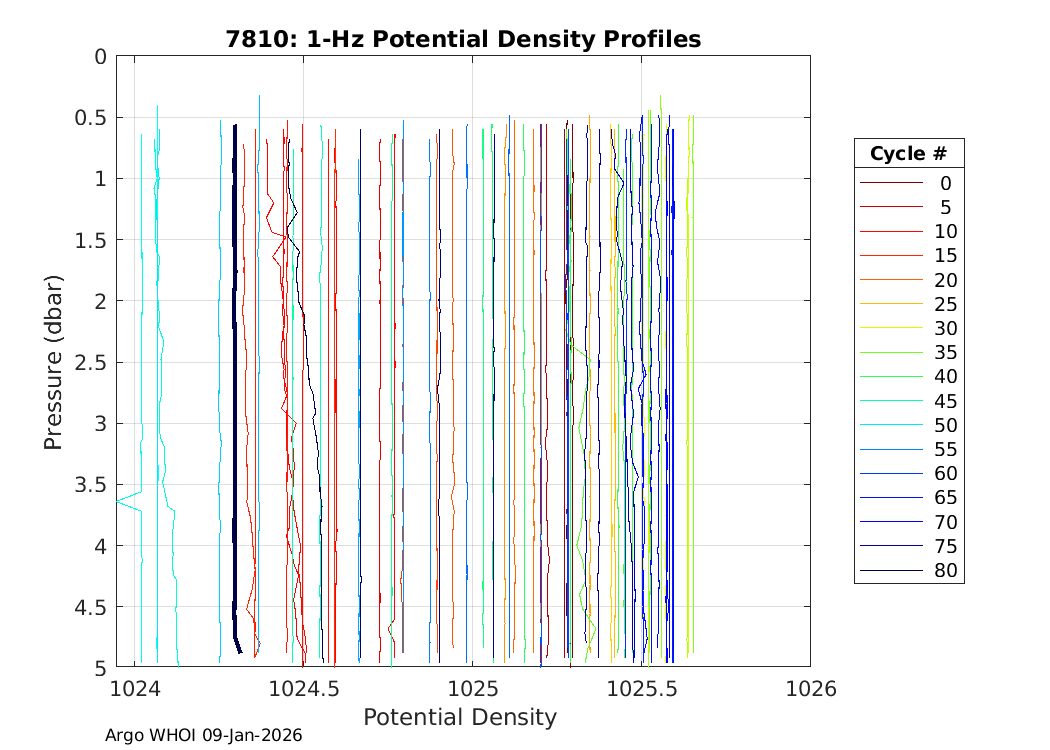Click the plot title '7810: 1-Hz Potential Density Profiles'

pos(461,39)
